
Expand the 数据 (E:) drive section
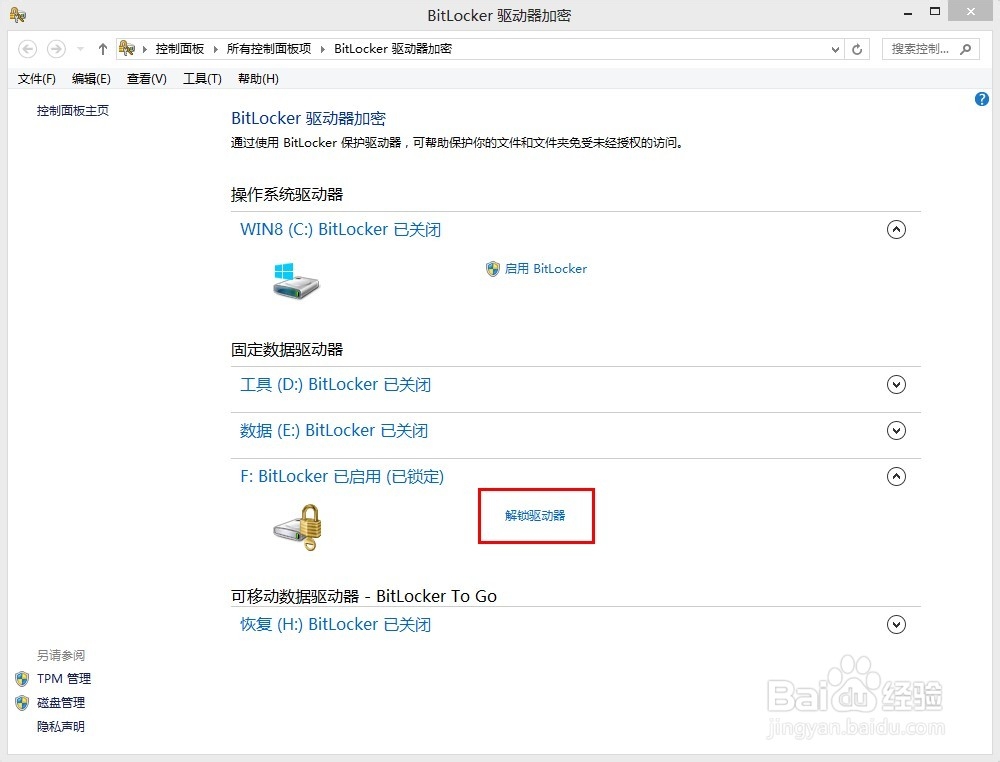[896, 430]
